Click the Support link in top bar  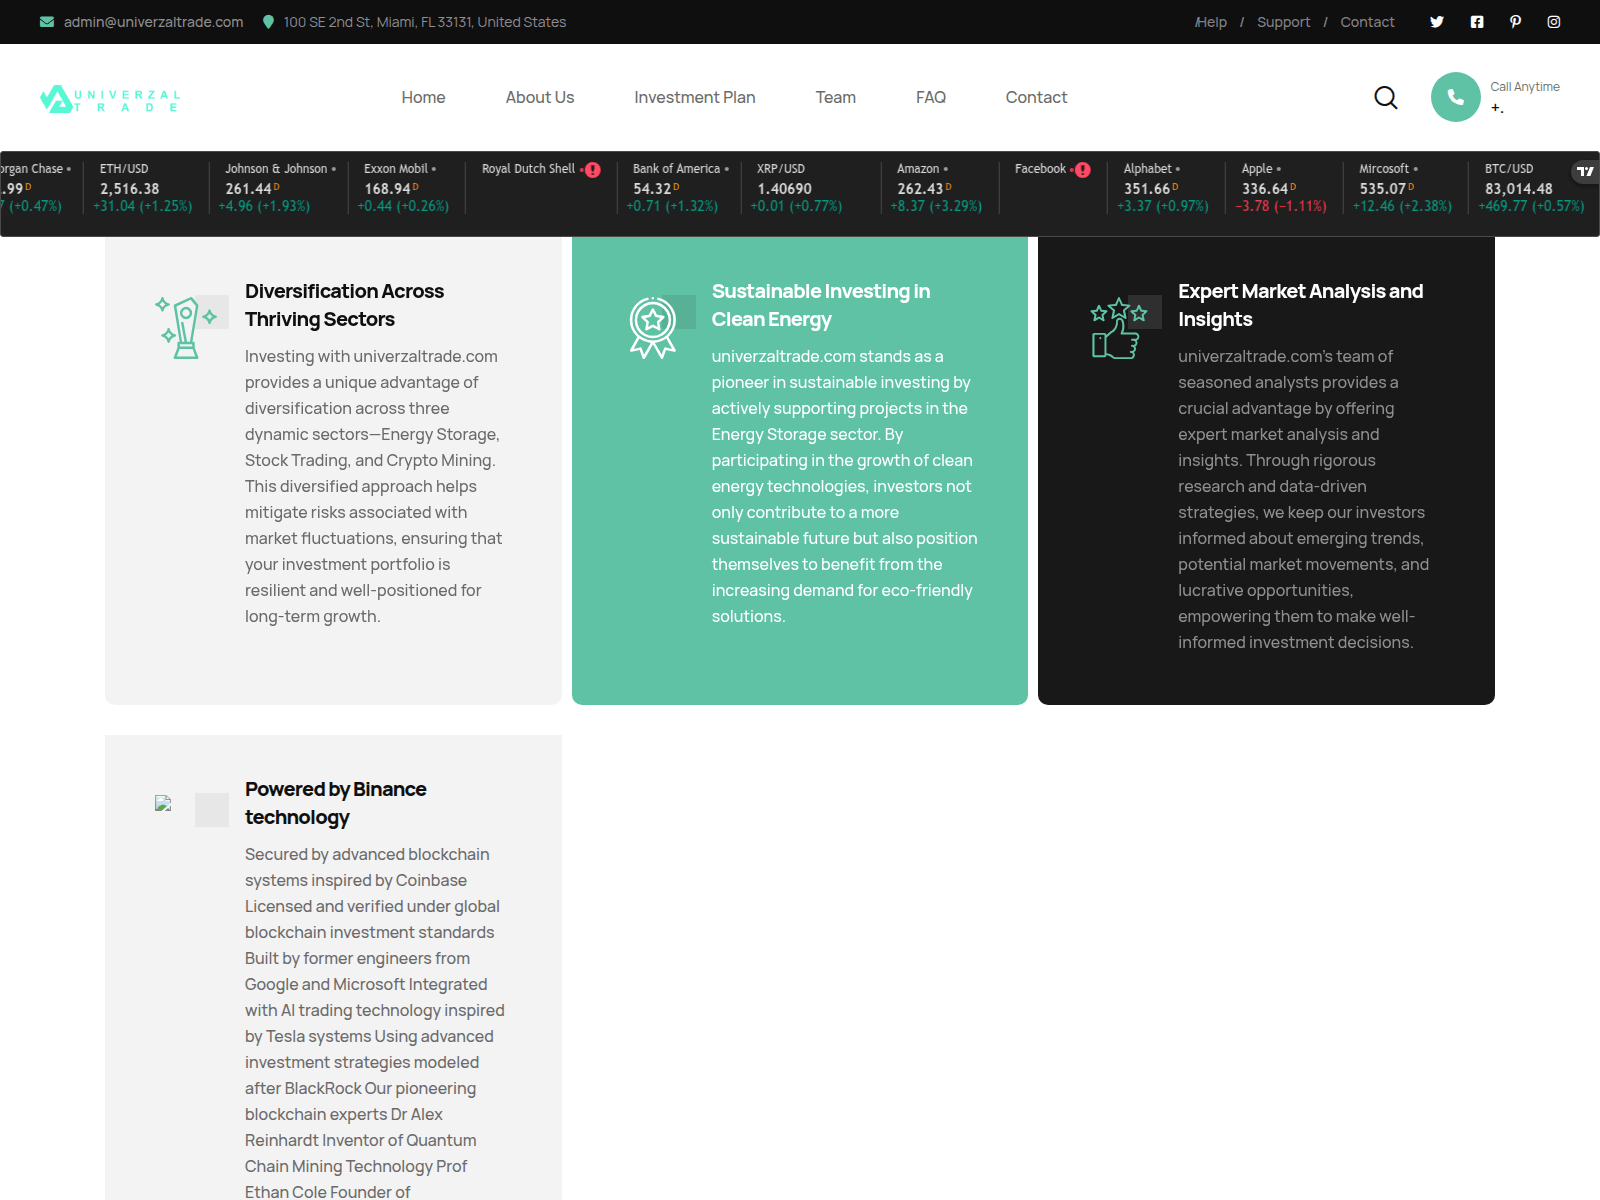pos(1284,22)
